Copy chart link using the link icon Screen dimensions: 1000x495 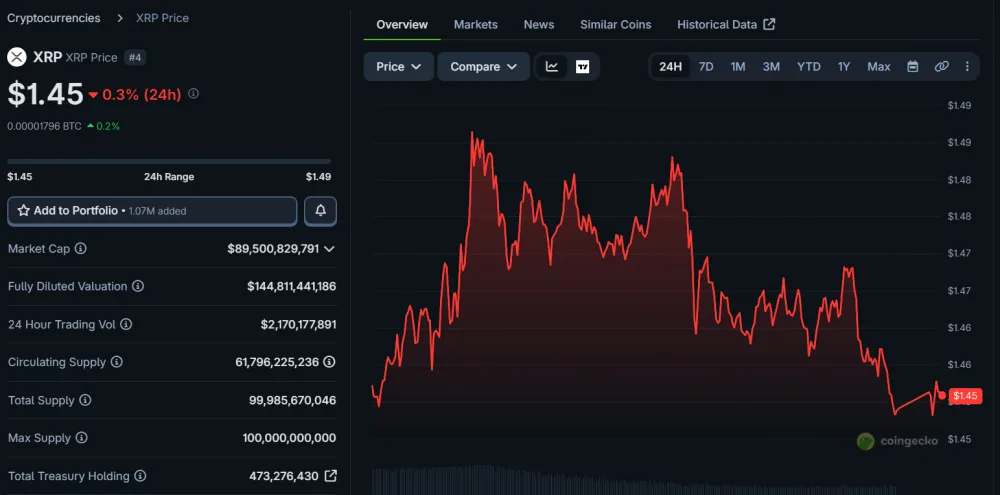pyautogui.click(x=941, y=66)
